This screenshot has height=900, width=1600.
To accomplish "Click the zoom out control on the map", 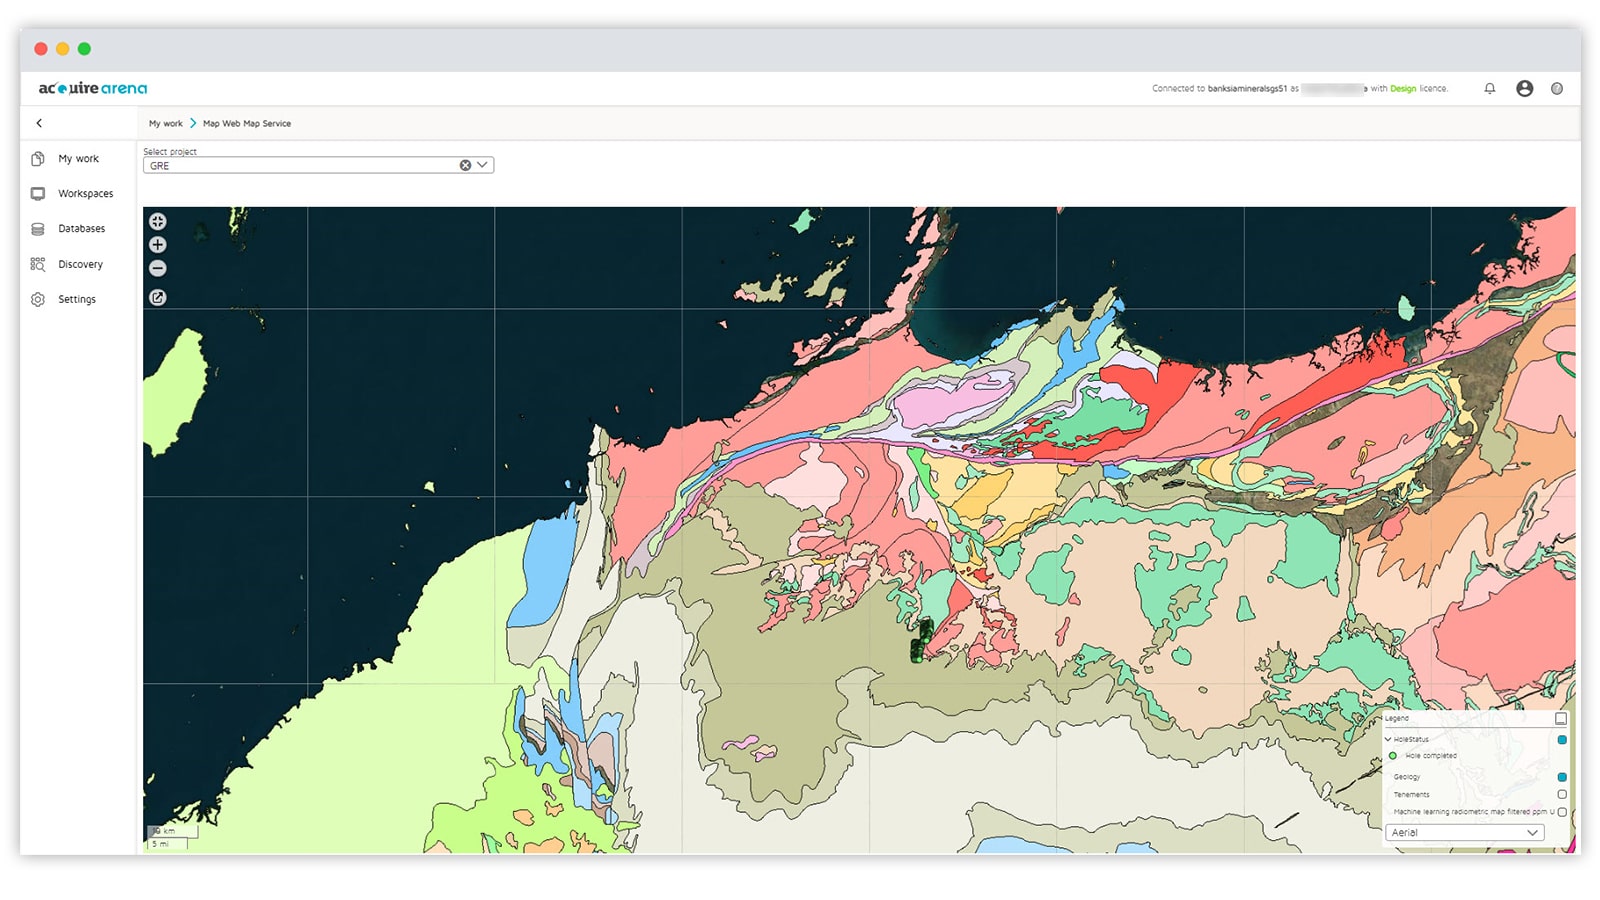I will (x=158, y=268).
